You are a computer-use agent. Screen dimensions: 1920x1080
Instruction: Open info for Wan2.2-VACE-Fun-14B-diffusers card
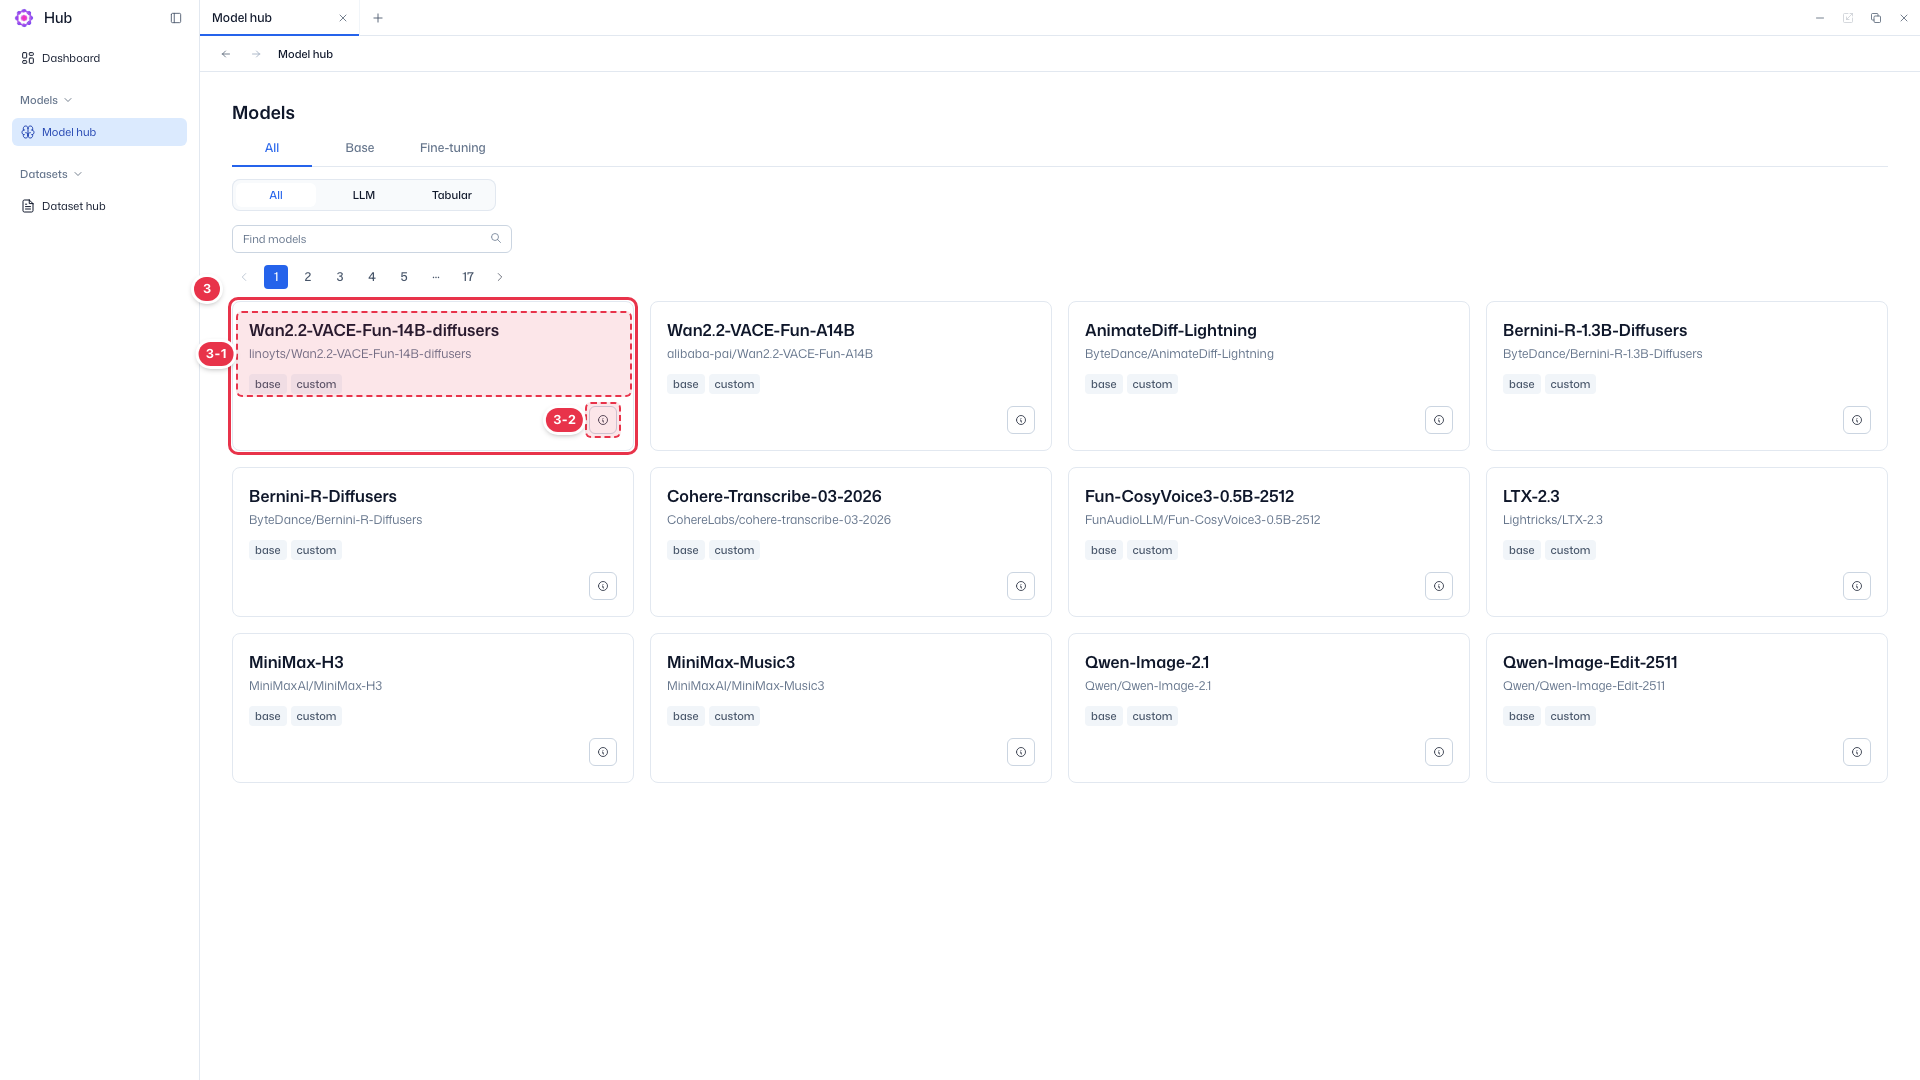pos(603,420)
